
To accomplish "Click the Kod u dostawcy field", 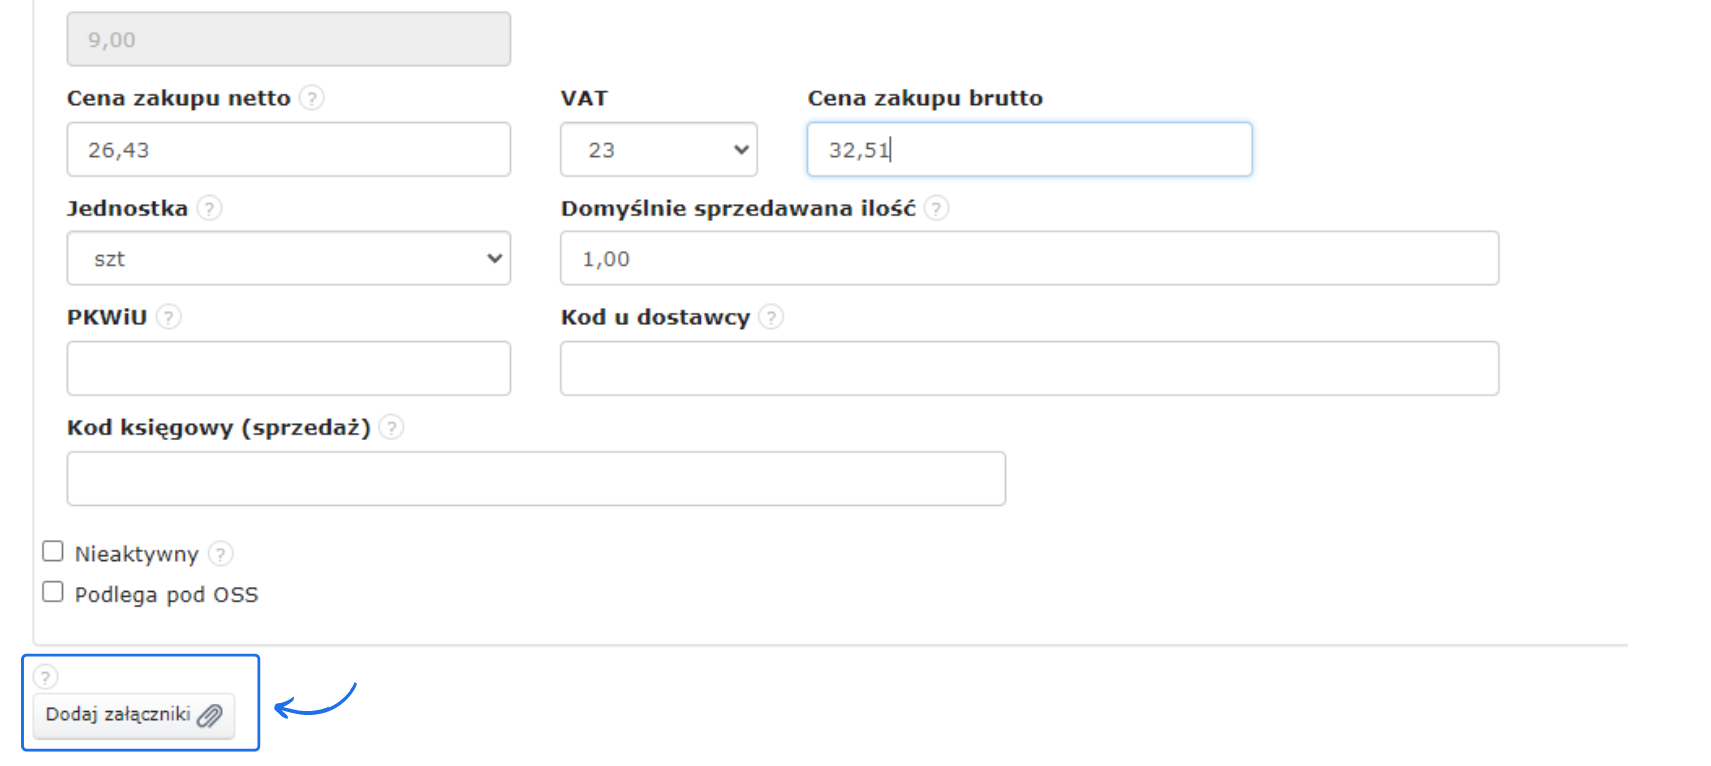I will pyautogui.click(x=1029, y=369).
